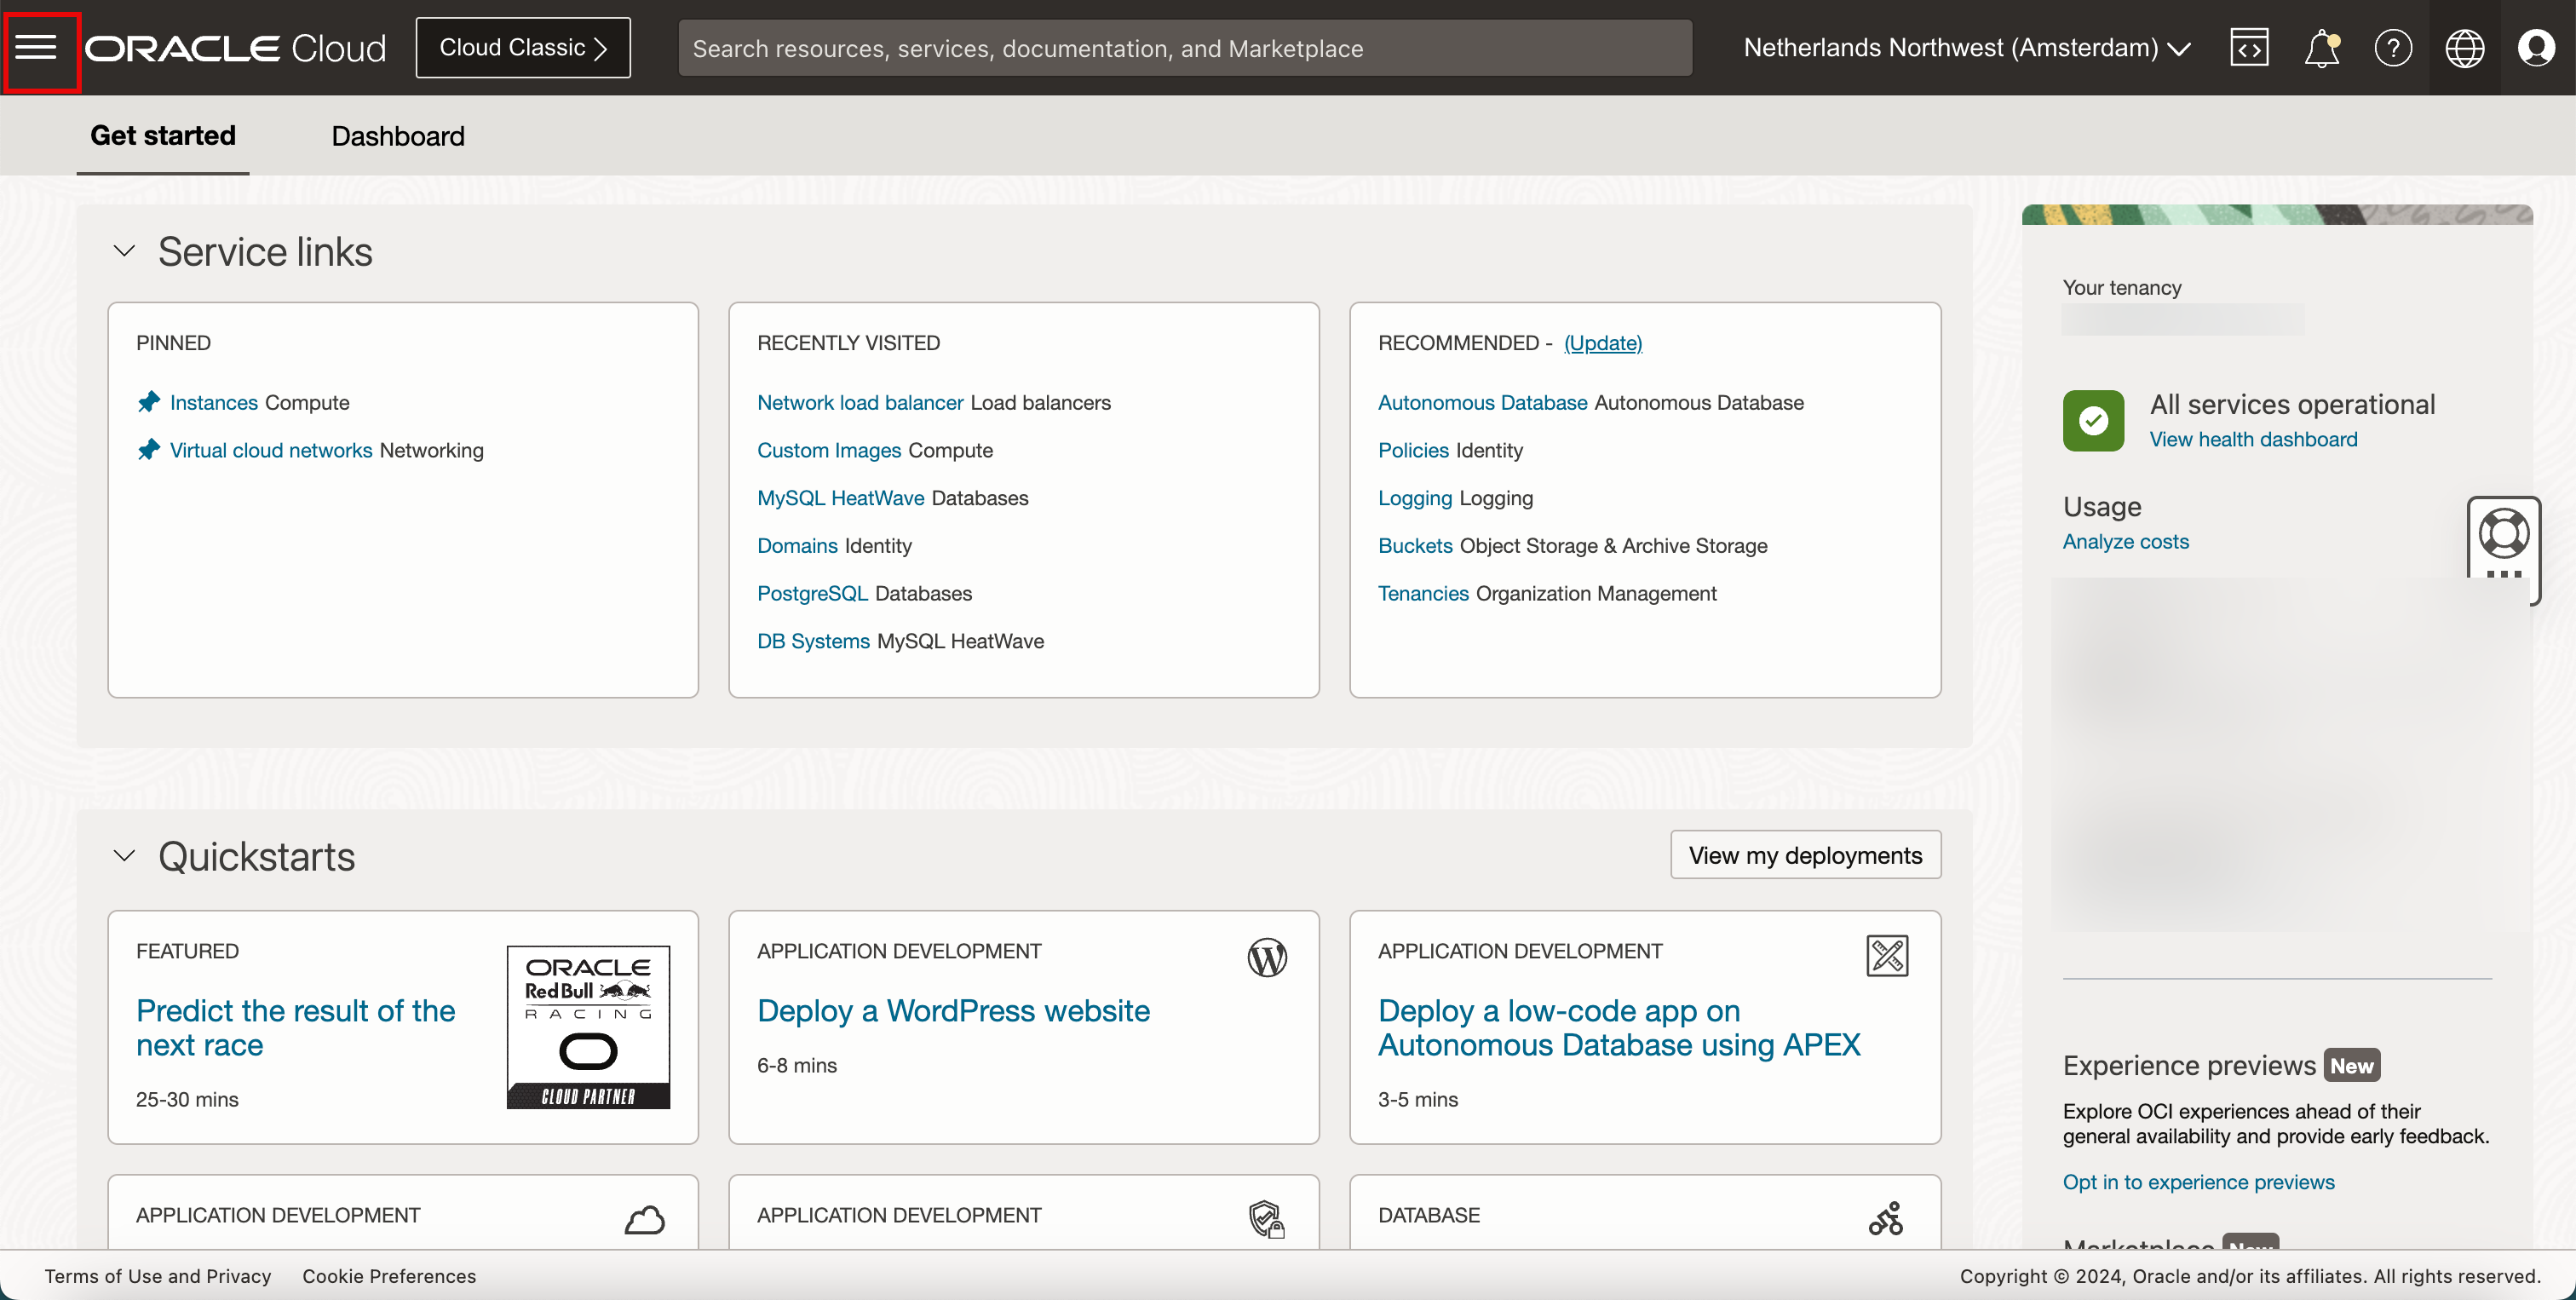Click the WordPress logo icon

(x=1266, y=957)
